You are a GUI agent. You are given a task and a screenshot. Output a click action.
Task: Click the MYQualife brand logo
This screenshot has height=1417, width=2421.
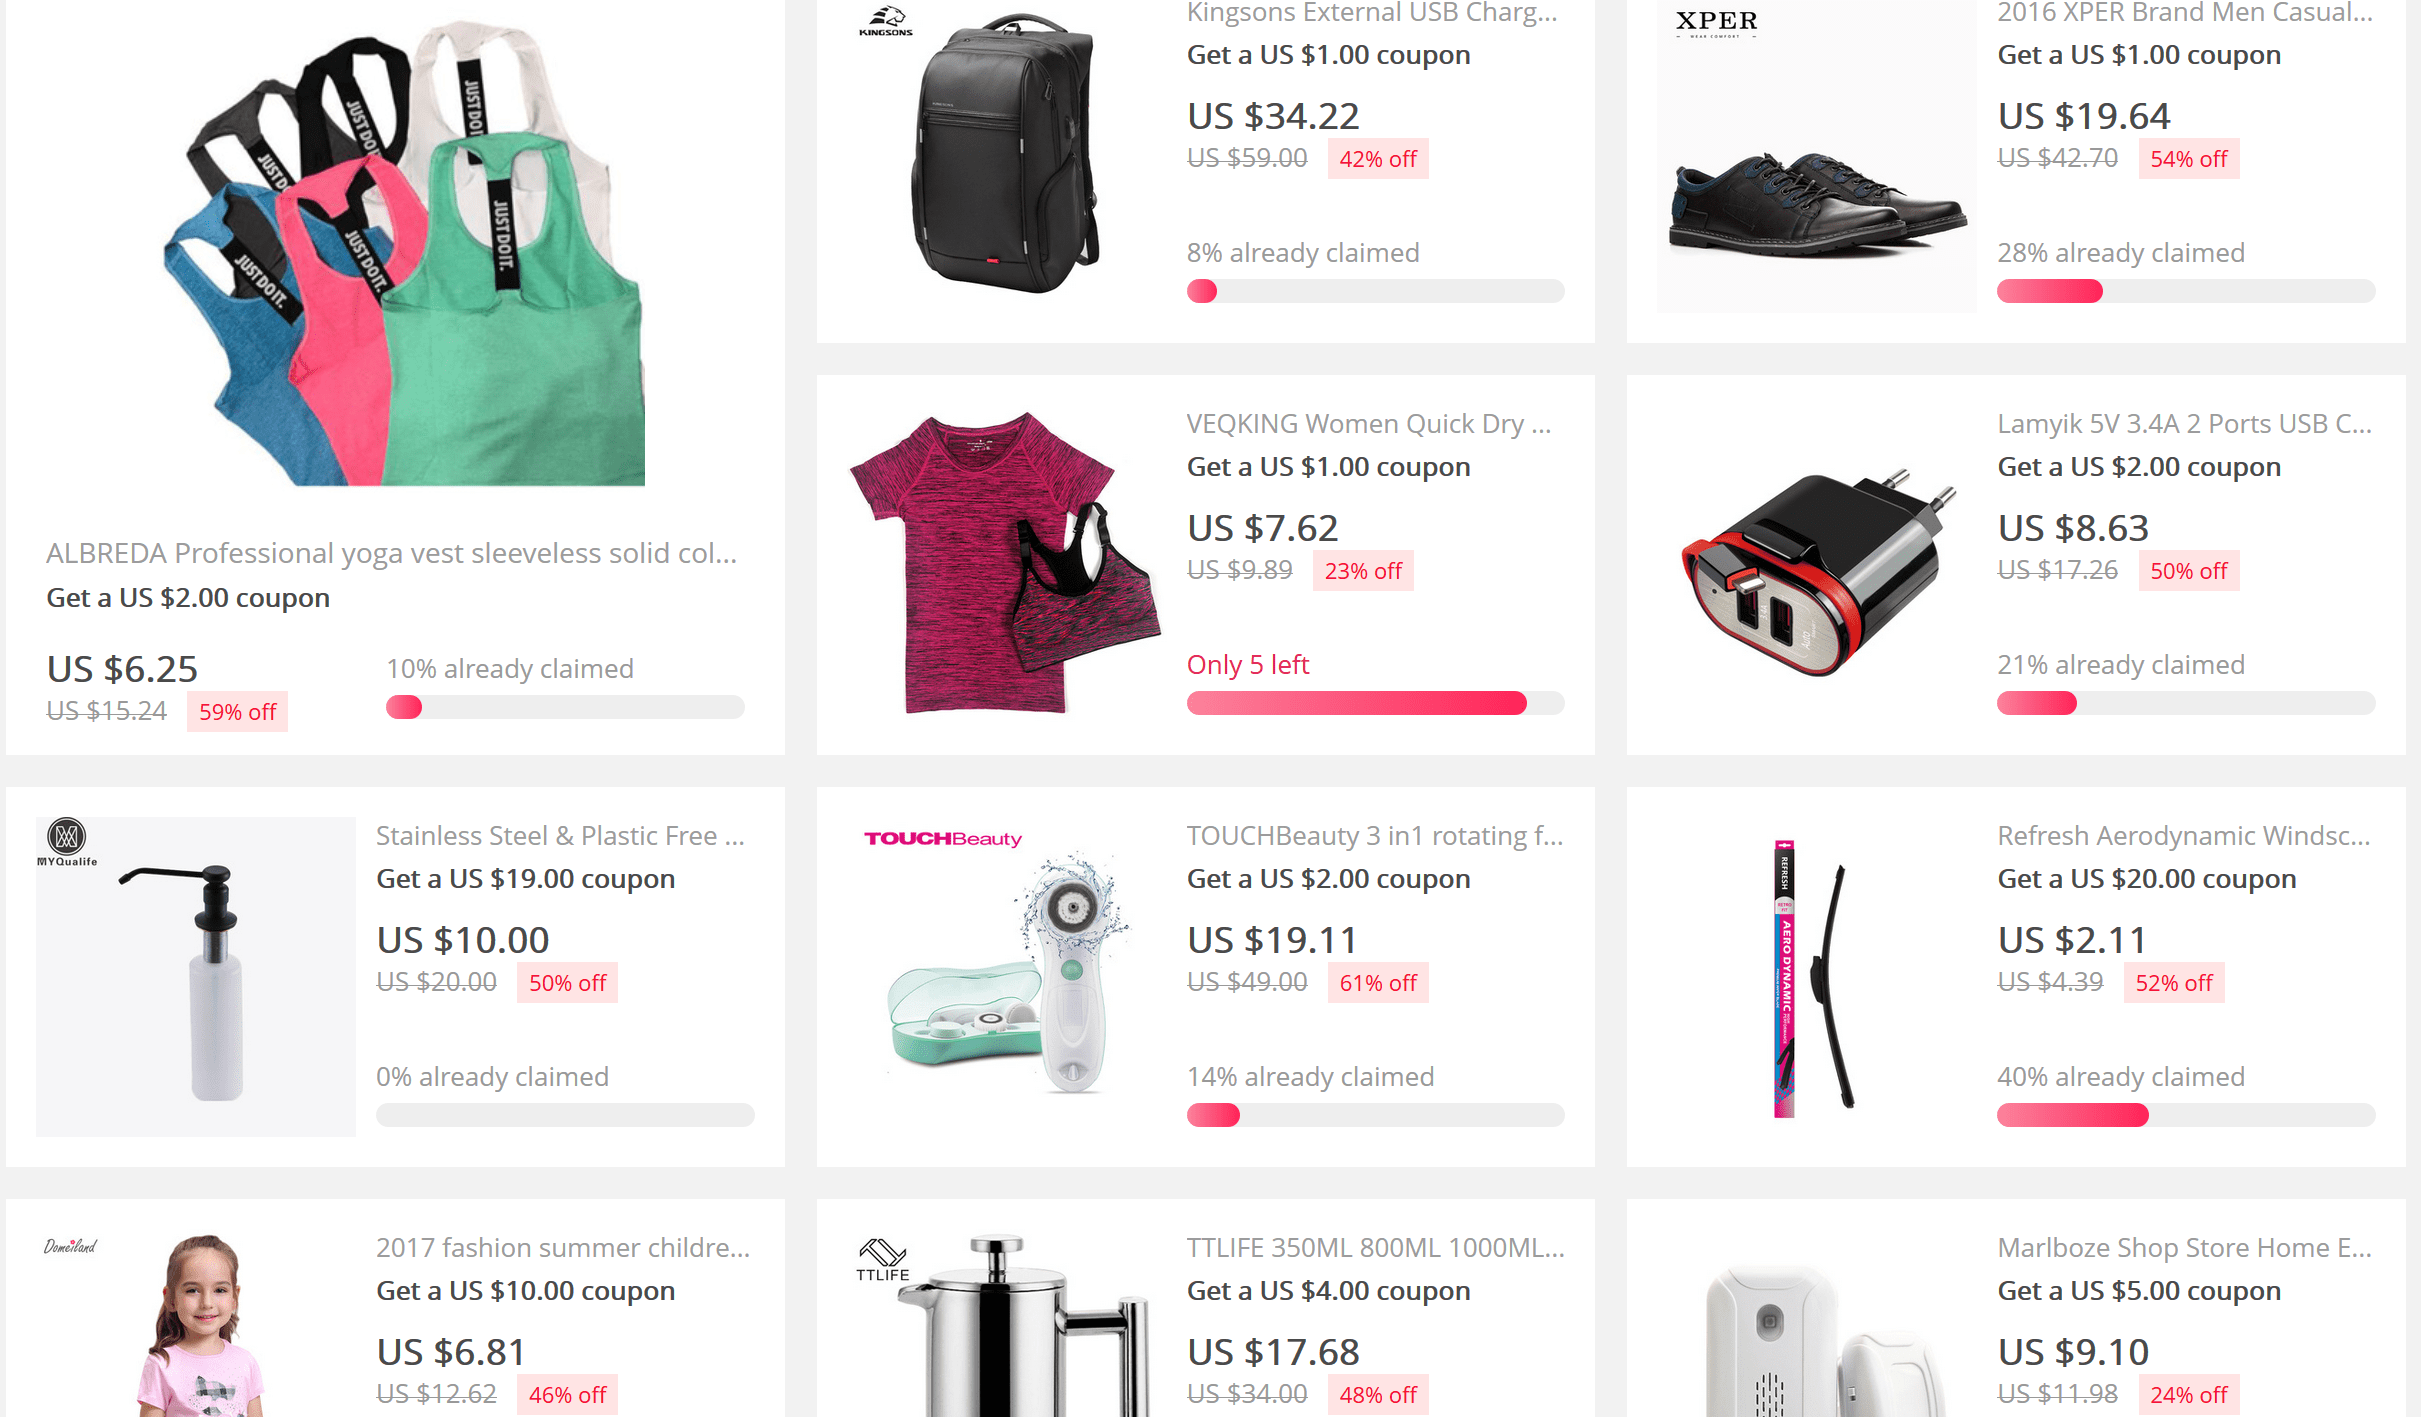coord(67,843)
